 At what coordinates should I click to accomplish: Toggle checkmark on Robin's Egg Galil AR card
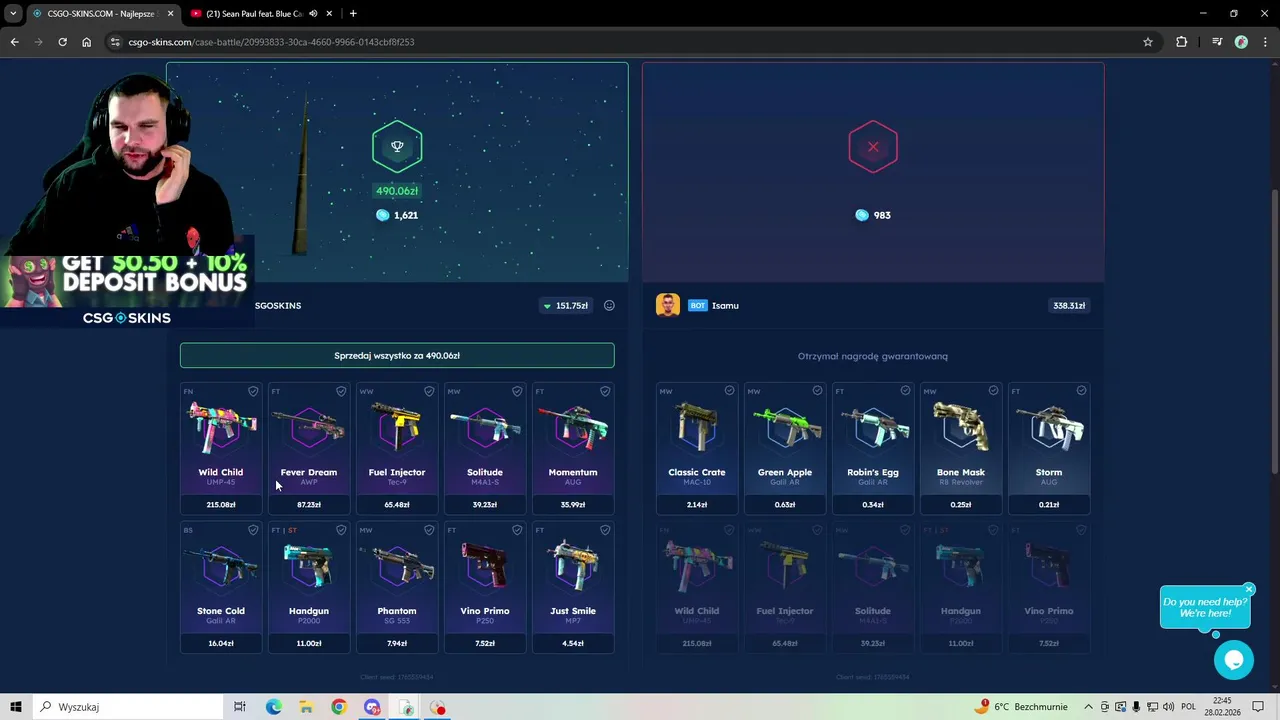pos(905,391)
